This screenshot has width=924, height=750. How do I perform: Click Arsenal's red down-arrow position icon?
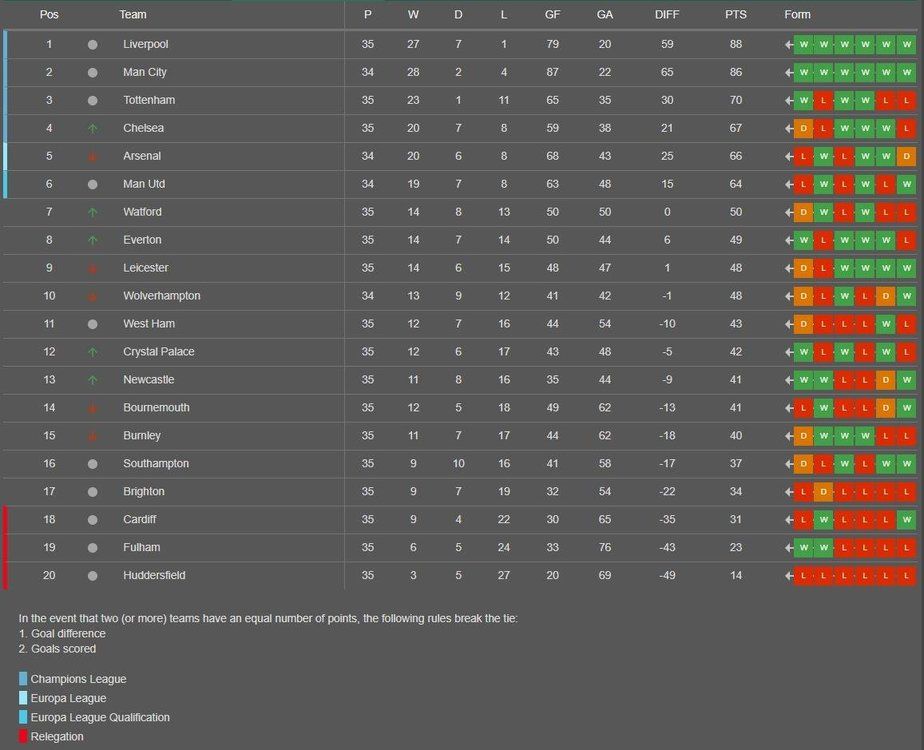point(93,156)
